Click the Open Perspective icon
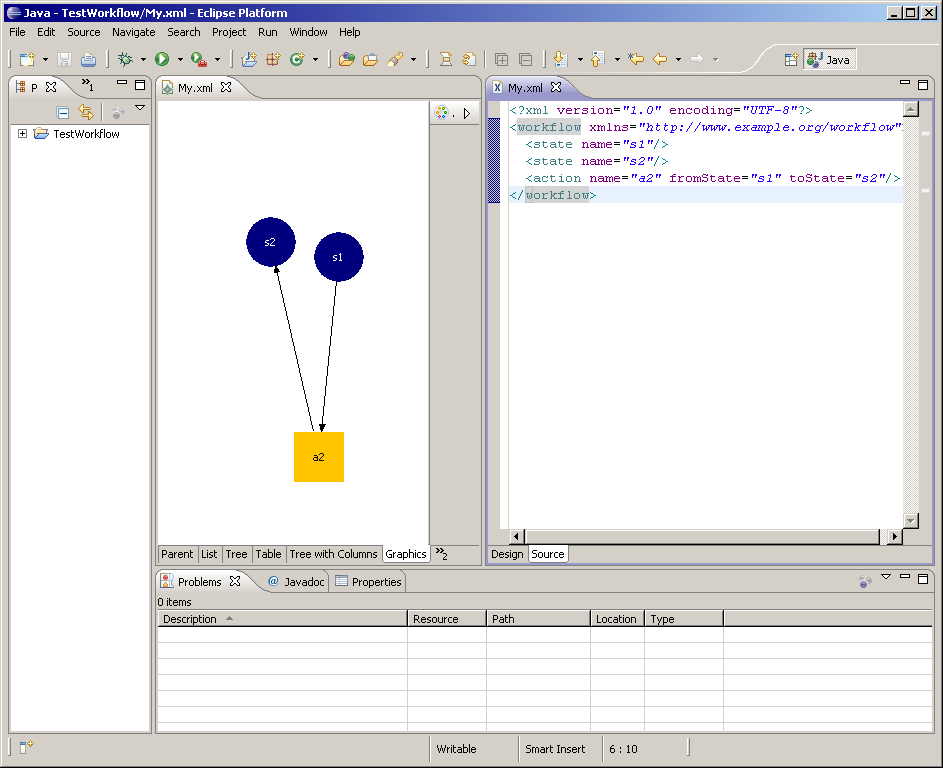Image resolution: width=943 pixels, height=768 pixels. click(x=791, y=60)
